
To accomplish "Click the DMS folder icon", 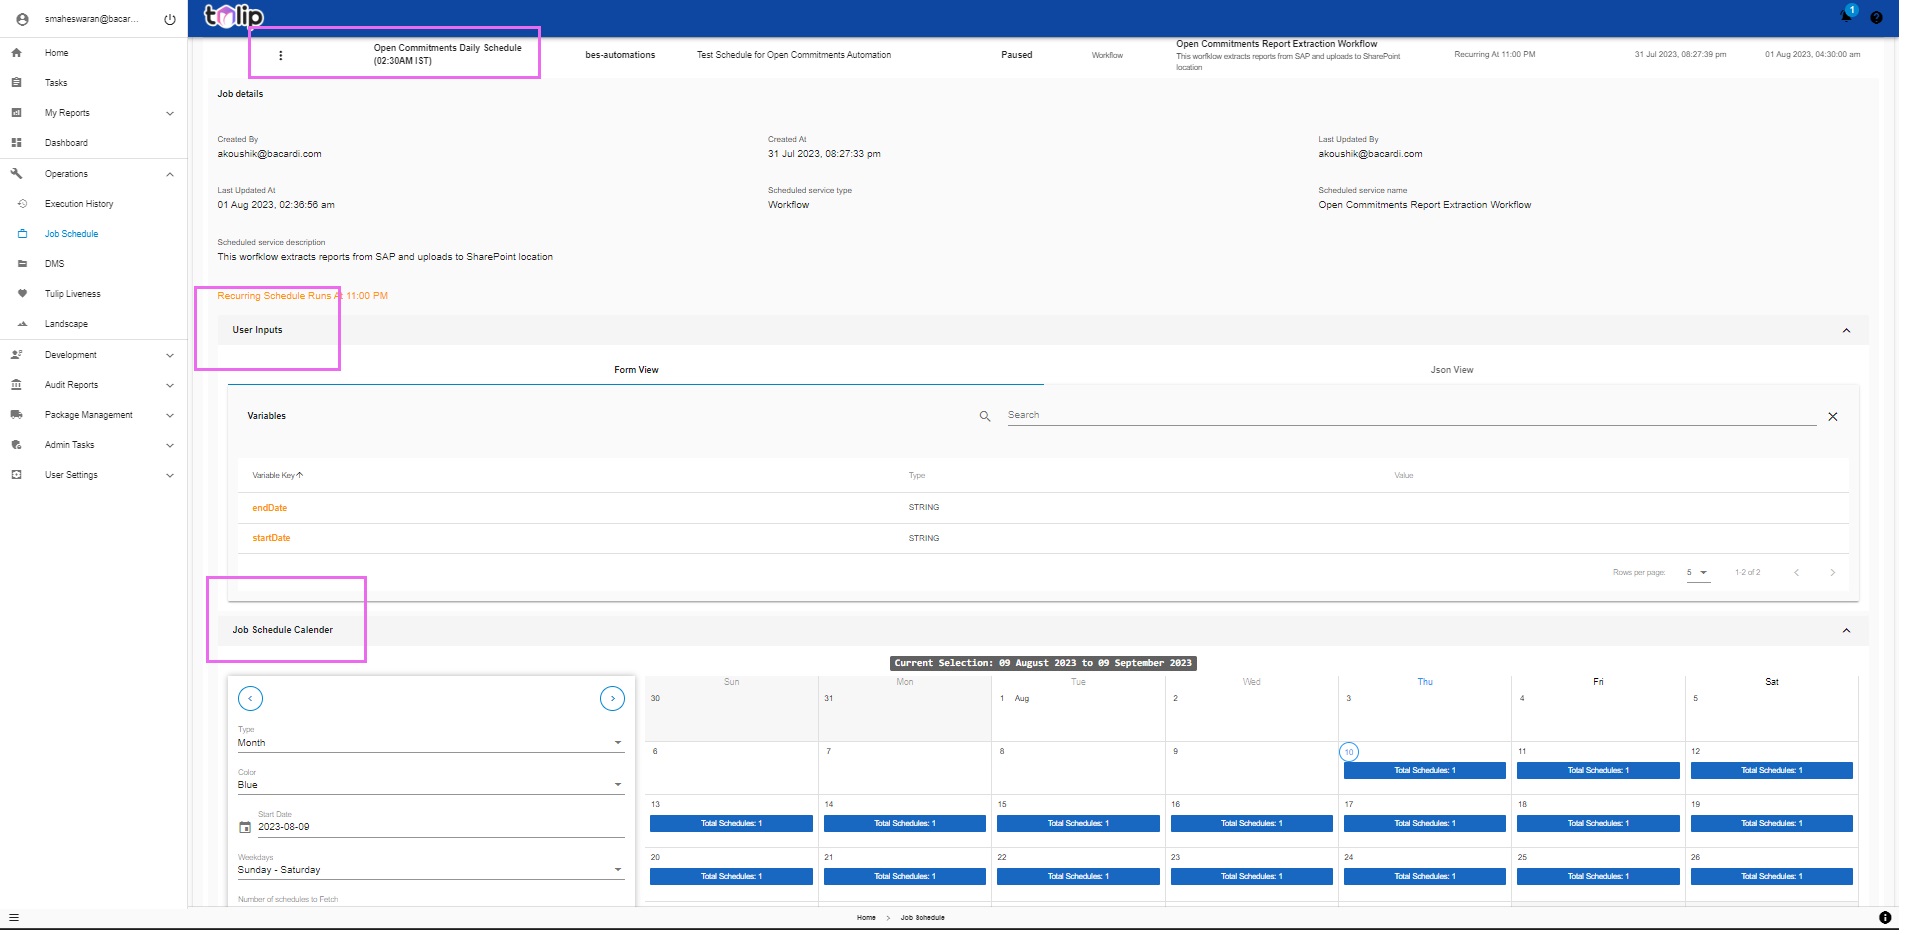I will 22,264.
